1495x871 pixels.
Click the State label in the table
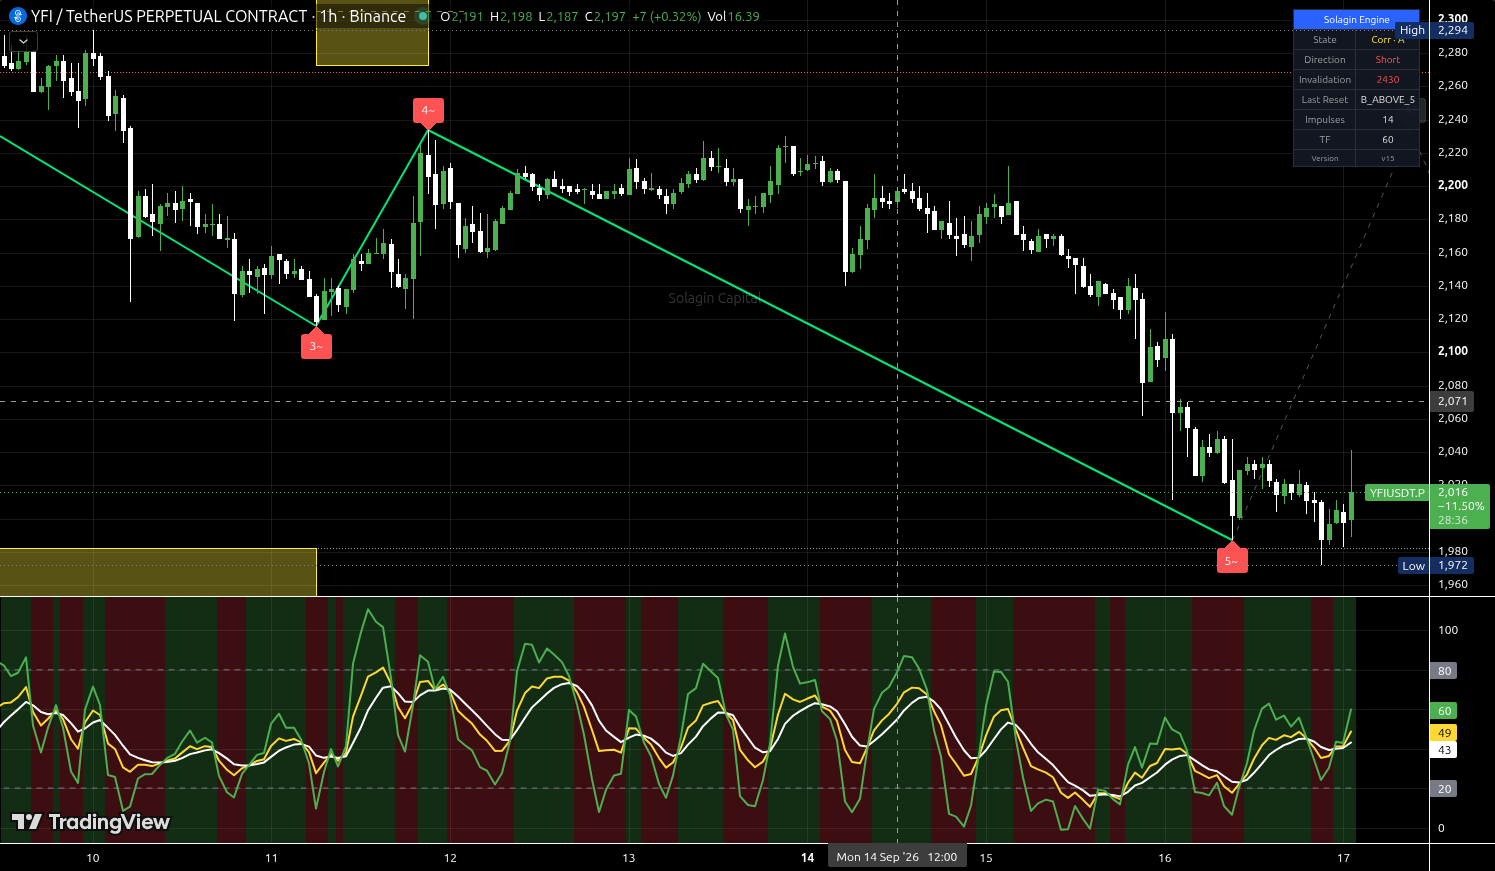click(1324, 40)
